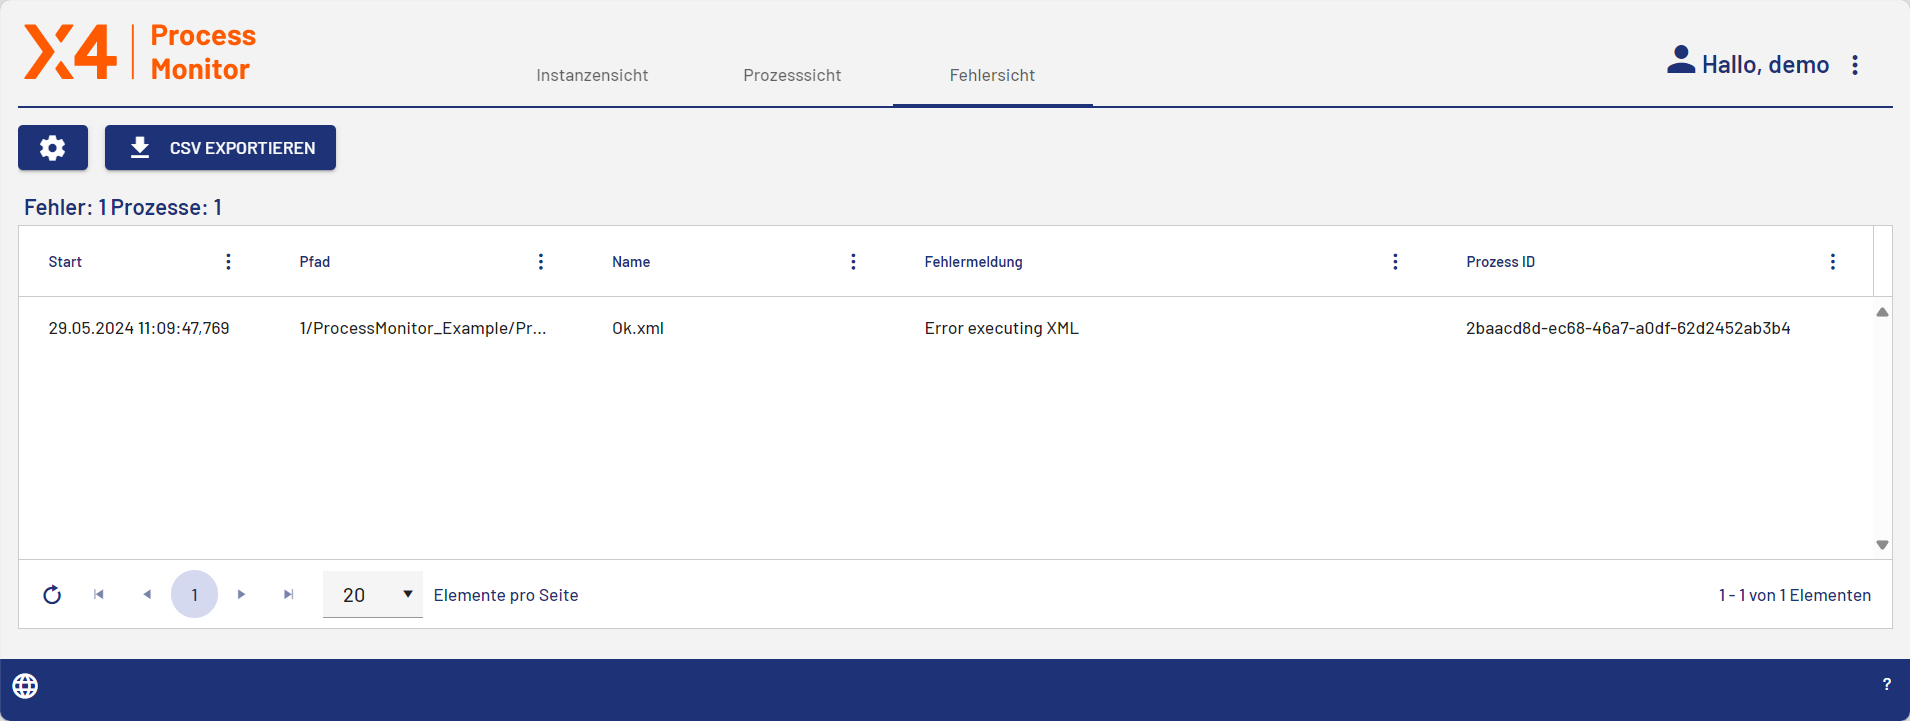
Task: Select the Ok.xml error row
Action: click(638, 328)
